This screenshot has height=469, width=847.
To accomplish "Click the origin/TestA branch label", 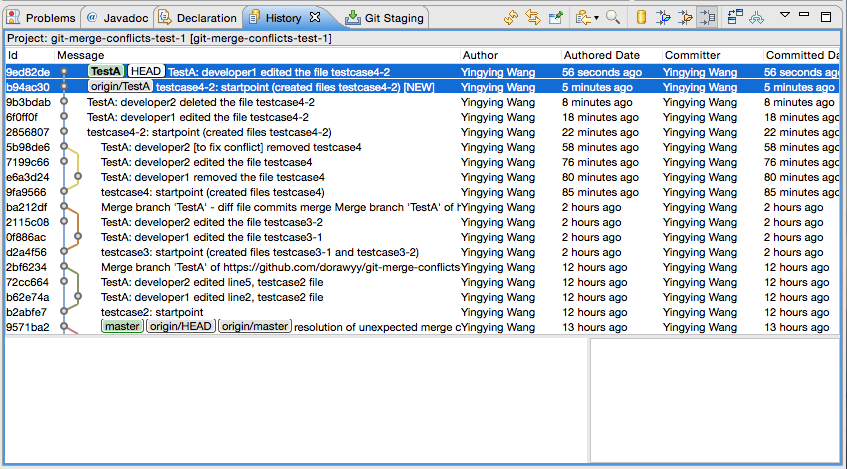I will coord(120,86).
